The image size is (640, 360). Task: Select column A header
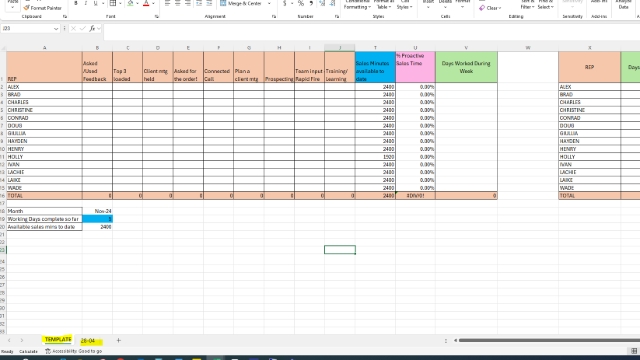click(x=44, y=48)
